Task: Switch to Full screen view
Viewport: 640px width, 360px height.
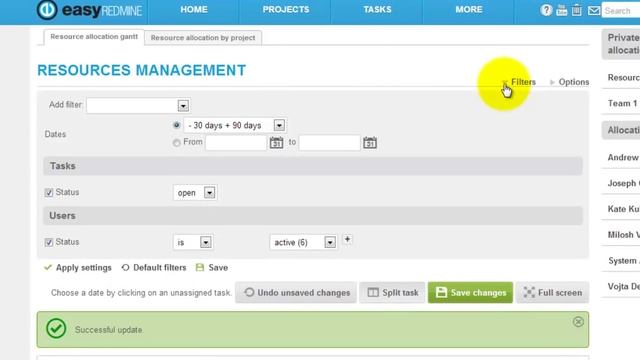Action: click(x=553, y=293)
